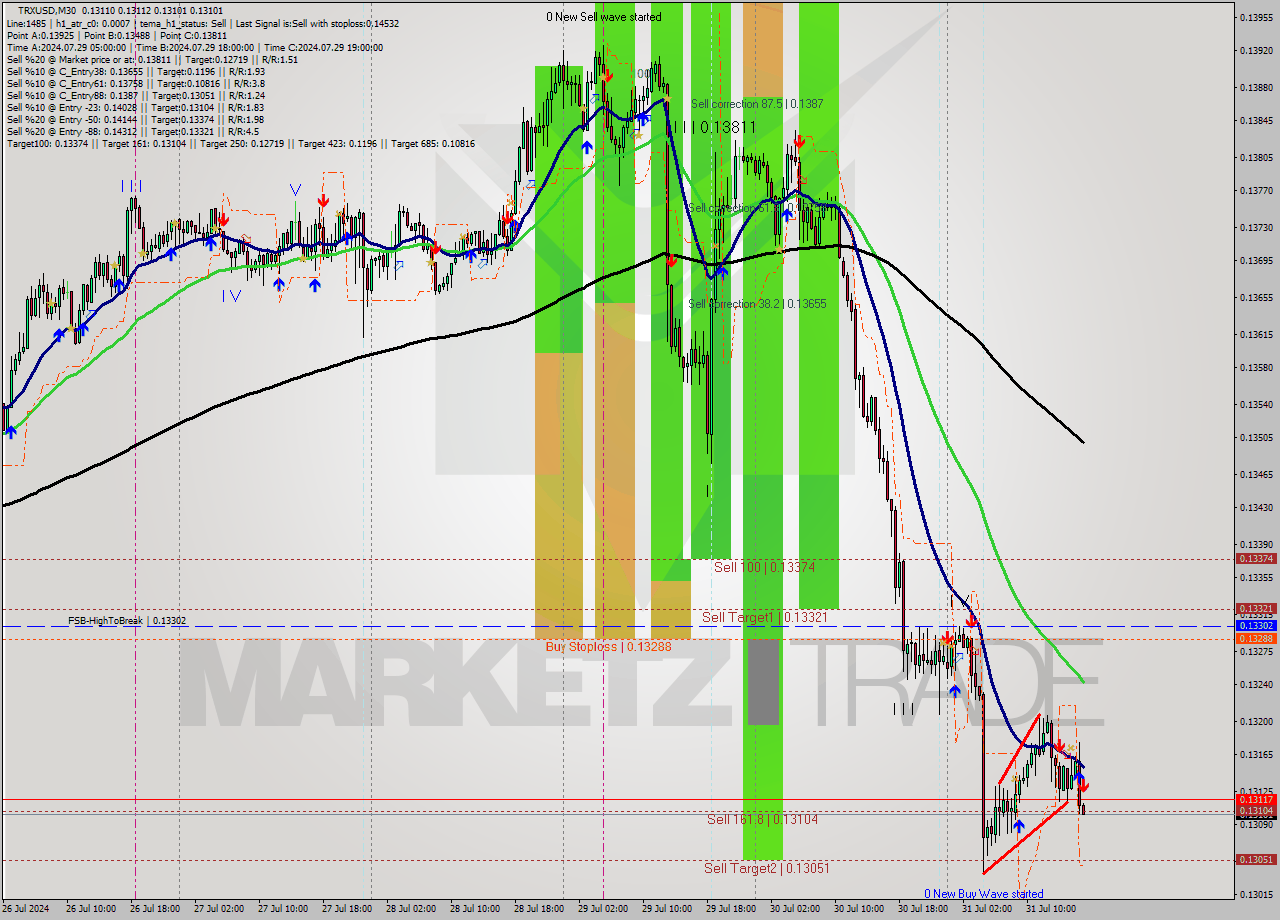Viewport: 1280px width, 920px height.
Task: Click the 'Sell 161.8 | 0.13104' label
Action: (x=762, y=819)
